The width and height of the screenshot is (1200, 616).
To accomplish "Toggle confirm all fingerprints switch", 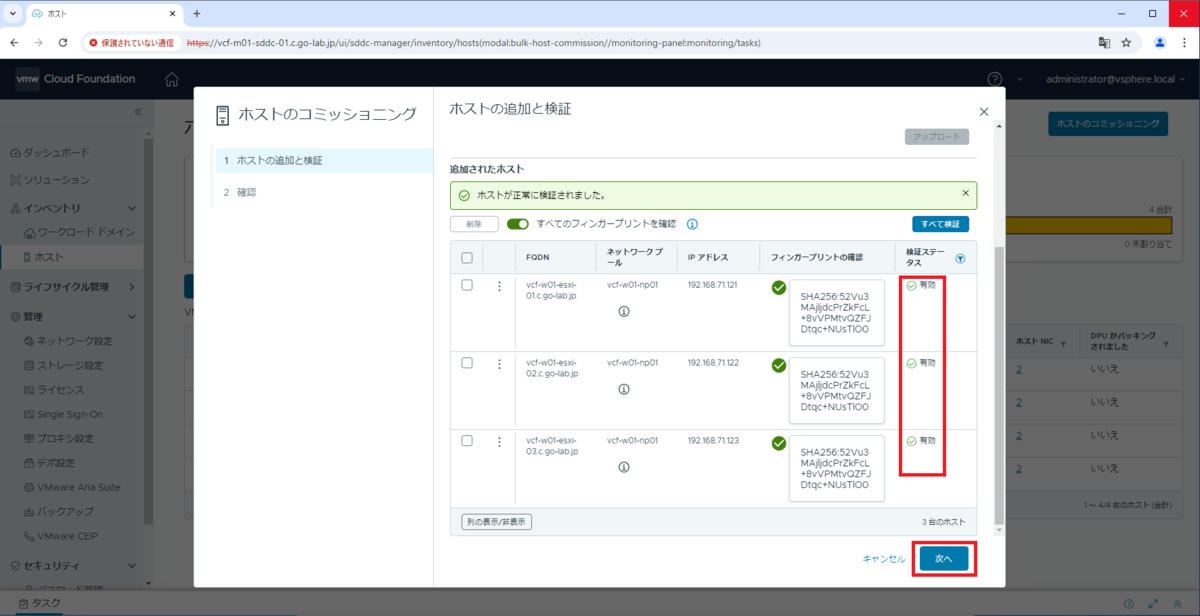I will click(x=518, y=224).
